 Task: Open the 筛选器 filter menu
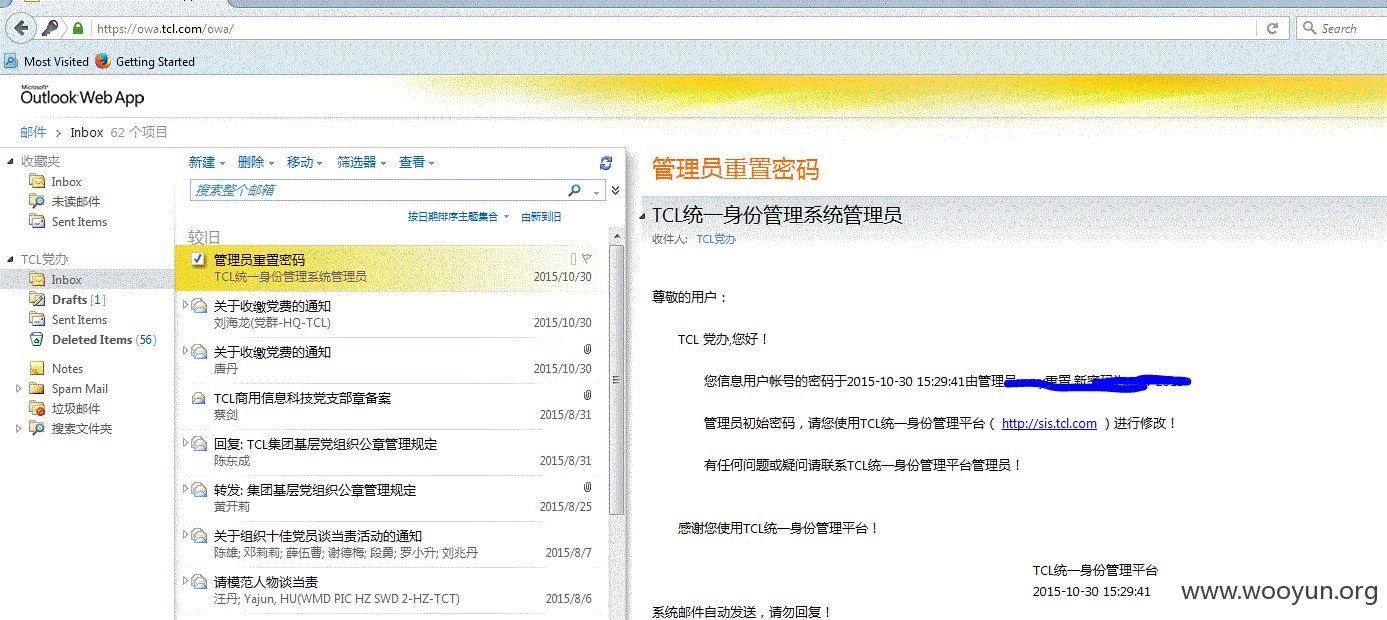pos(361,162)
